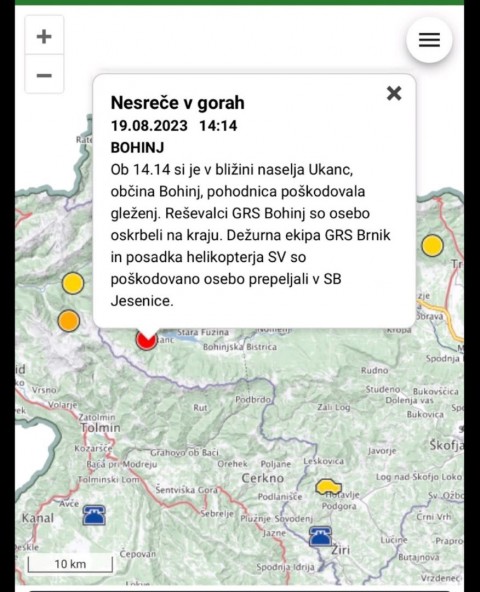Viewport: 480px width, 592px height.
Task: Click the Kanal town label
Action: pos(38,518)
